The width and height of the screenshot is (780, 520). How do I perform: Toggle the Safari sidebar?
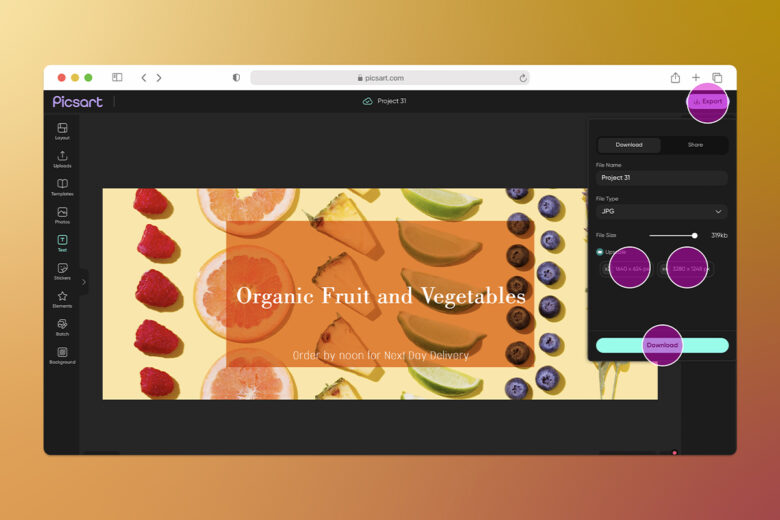[x=117, y=77]
